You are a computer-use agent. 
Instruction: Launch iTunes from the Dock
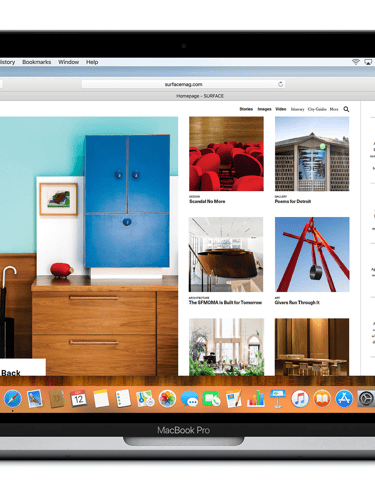point(300,399)
